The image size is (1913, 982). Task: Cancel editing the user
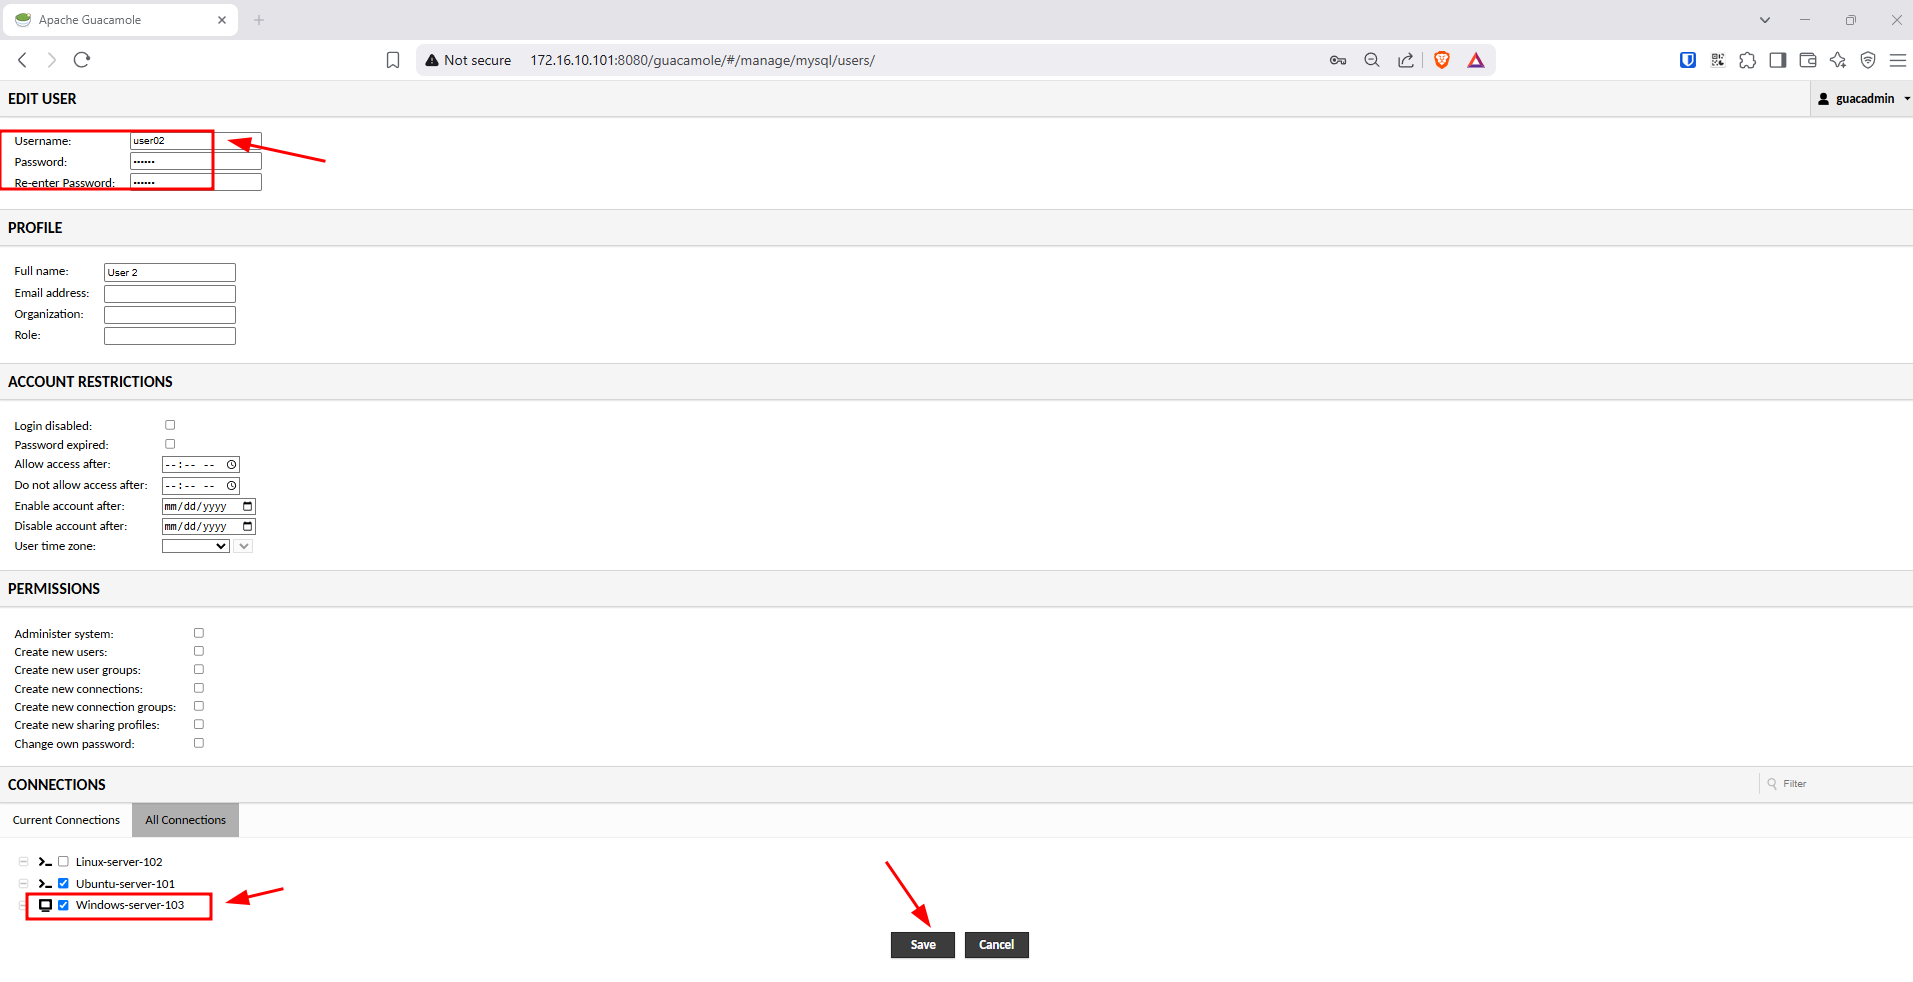996,945
